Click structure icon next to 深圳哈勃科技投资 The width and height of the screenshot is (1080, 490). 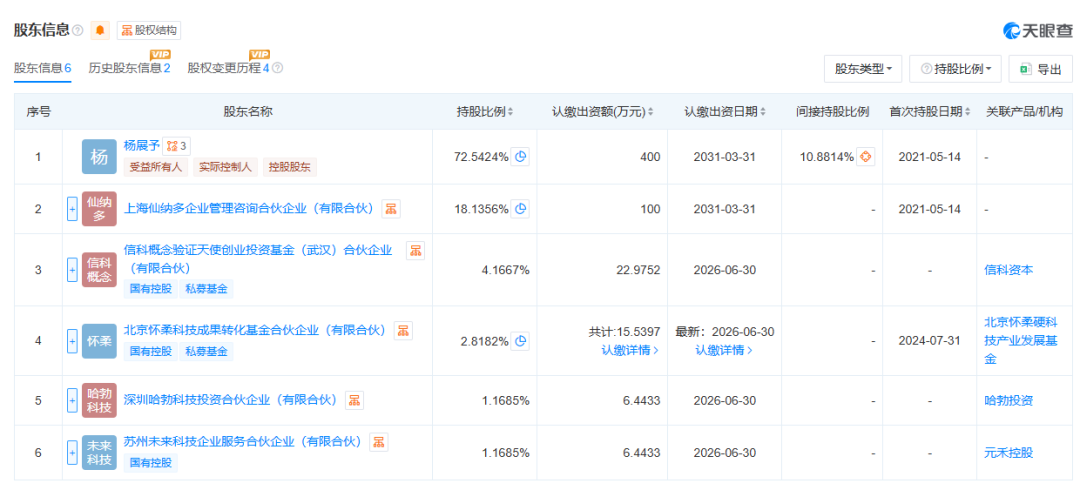(354, 400)
